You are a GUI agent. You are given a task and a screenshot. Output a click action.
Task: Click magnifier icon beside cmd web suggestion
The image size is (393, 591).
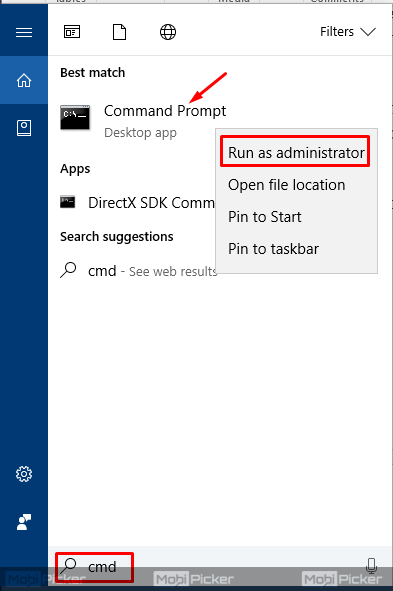68,270
